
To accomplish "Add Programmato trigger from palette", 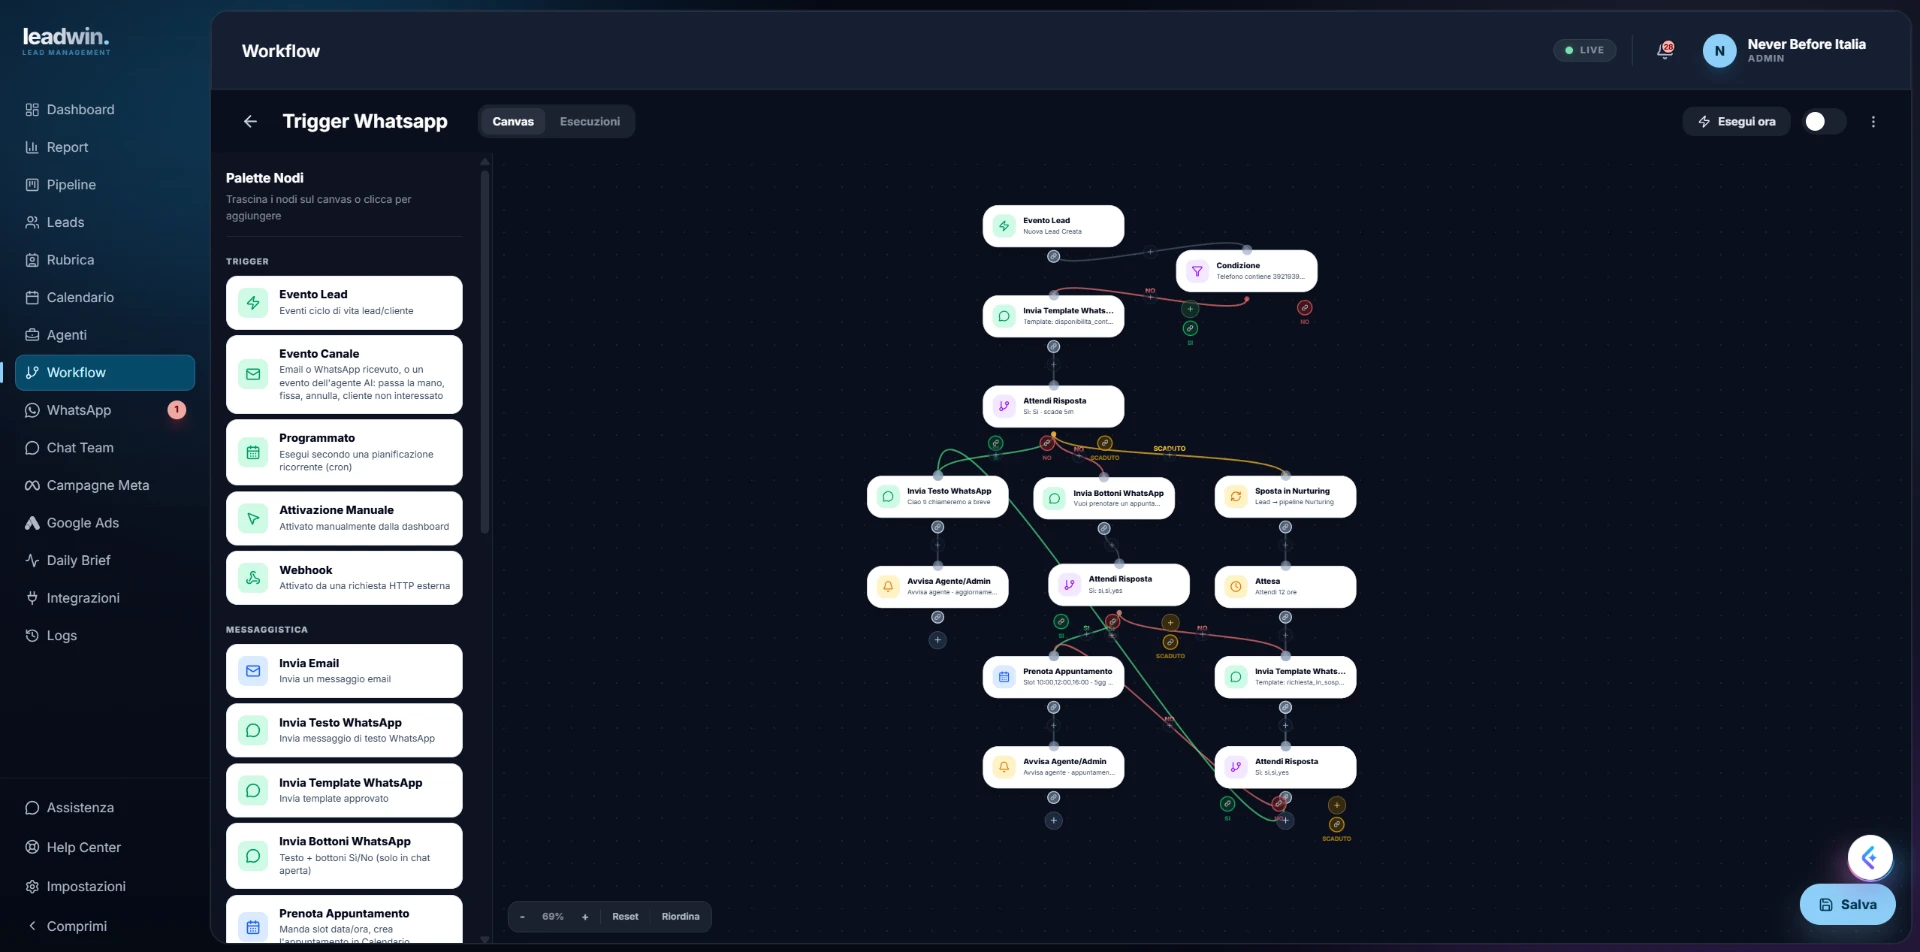I will pyautogui.click(x=344, y=452).
